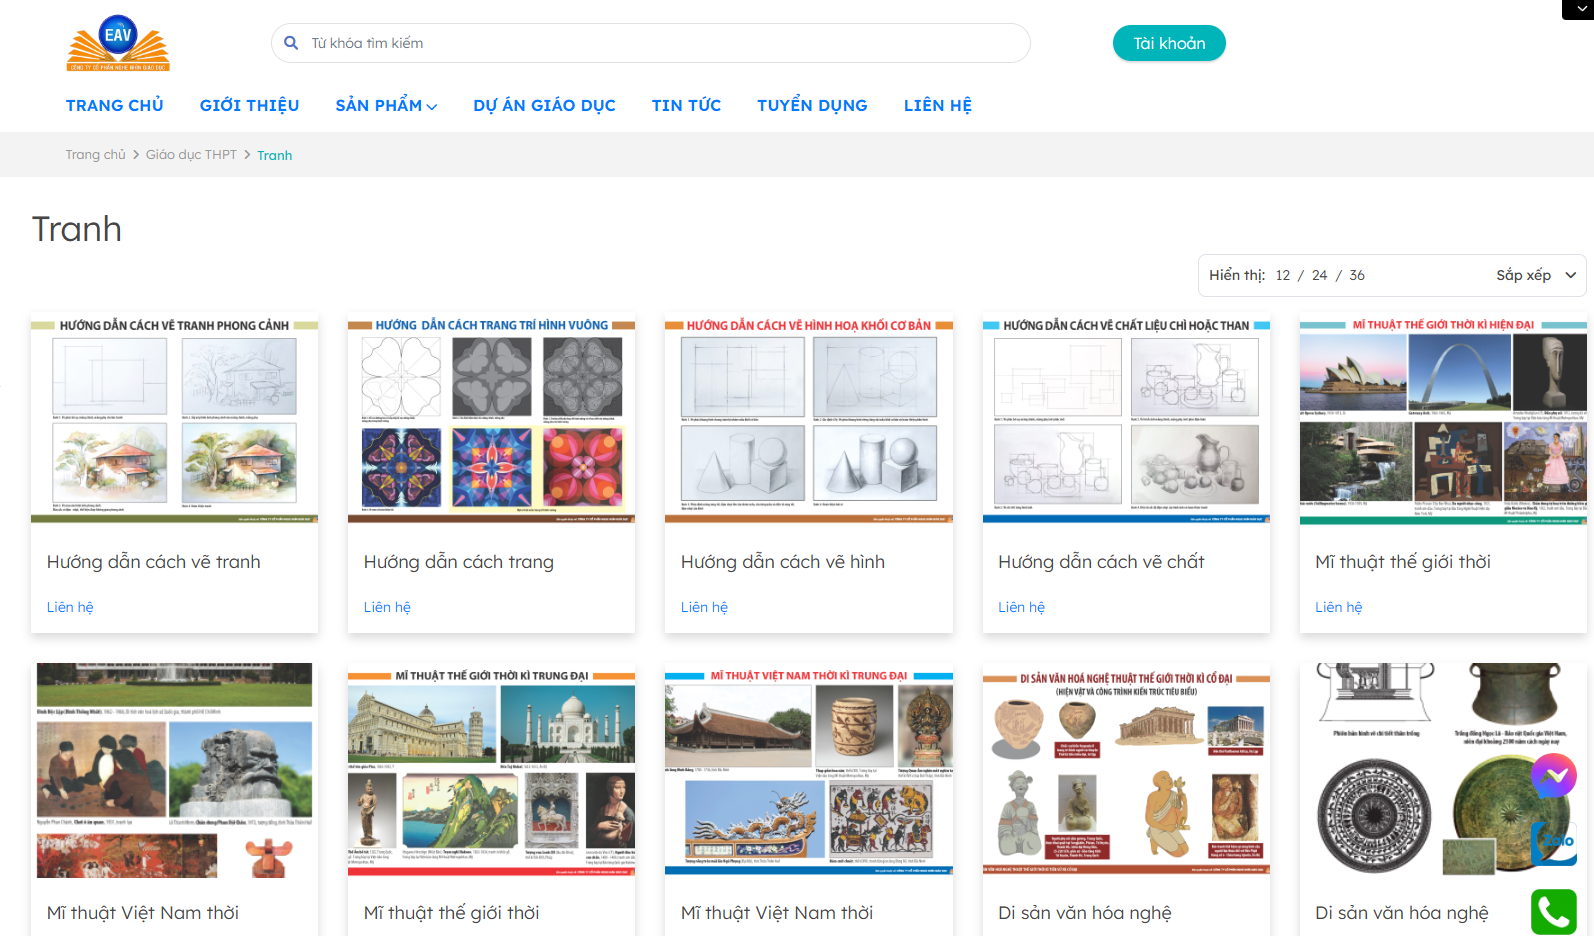The height and width of the screenshot is (936, 1594).
Task: Open Tuyển Dụng in navigation
Action: coord(812,105)
